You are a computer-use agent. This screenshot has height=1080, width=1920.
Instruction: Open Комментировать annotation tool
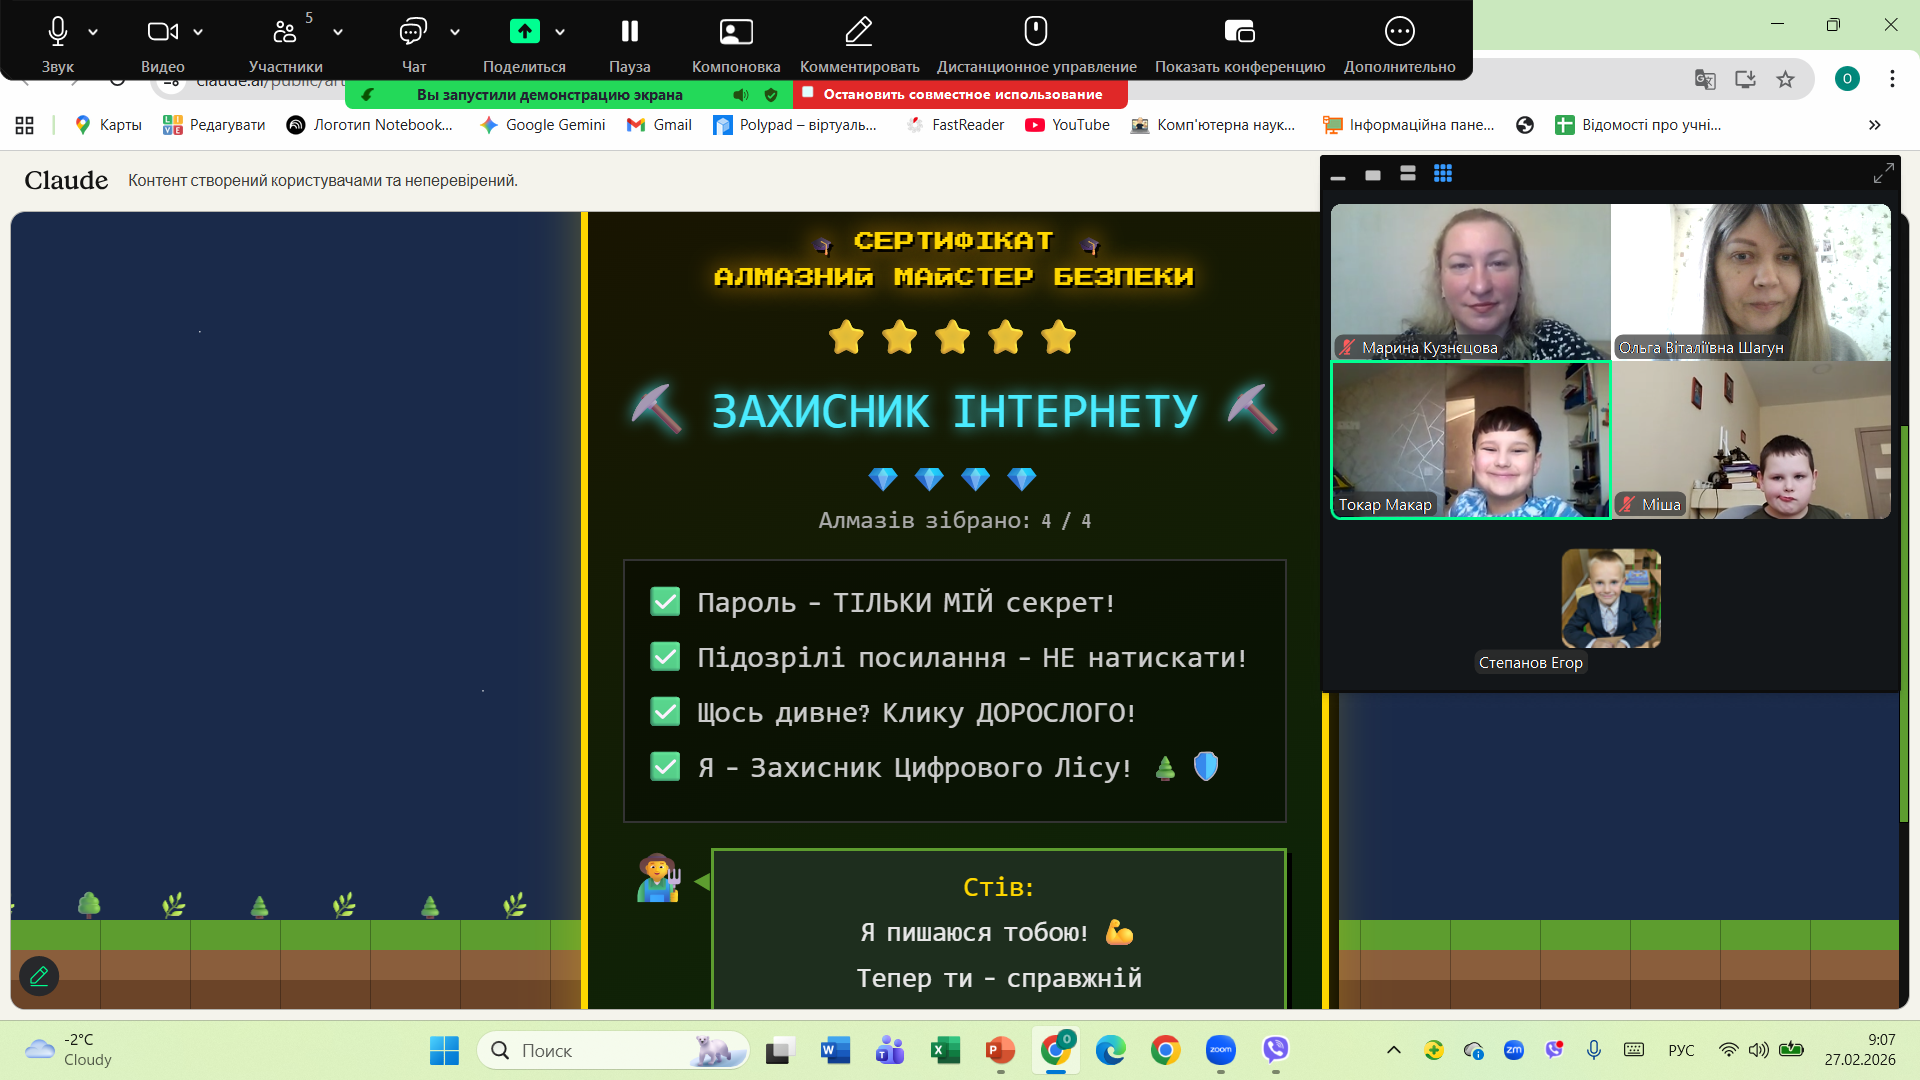pos(859,32)
